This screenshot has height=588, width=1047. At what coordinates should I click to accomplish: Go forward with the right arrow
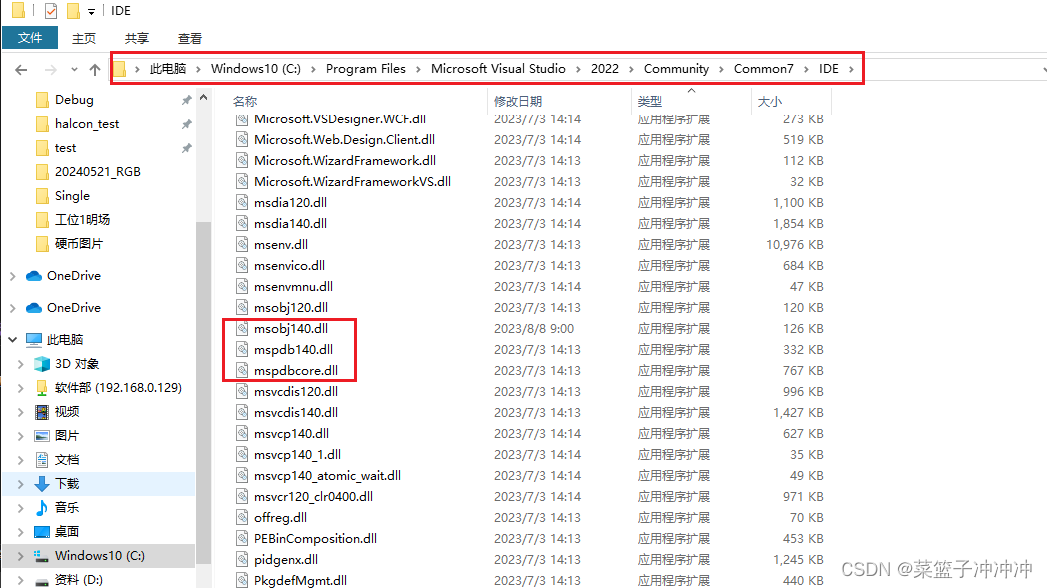pyautogui.click(x=51, y=69)
